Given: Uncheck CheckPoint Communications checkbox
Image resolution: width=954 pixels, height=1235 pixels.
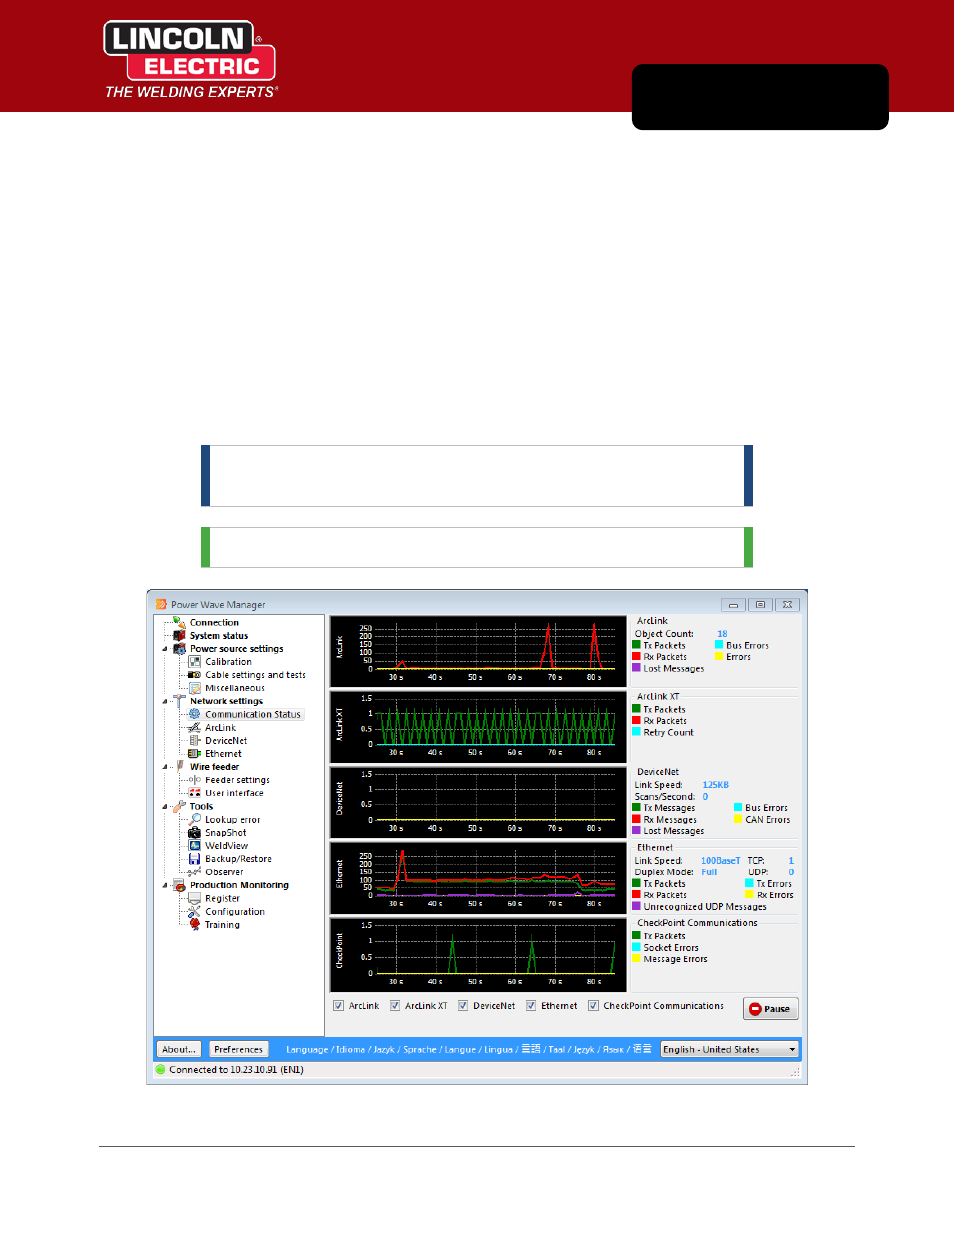Looking at the screenshot, I should 593,1006.
